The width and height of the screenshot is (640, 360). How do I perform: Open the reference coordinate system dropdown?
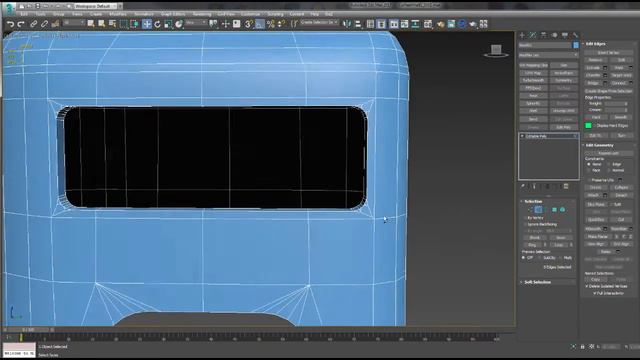[x=196, y=23]
